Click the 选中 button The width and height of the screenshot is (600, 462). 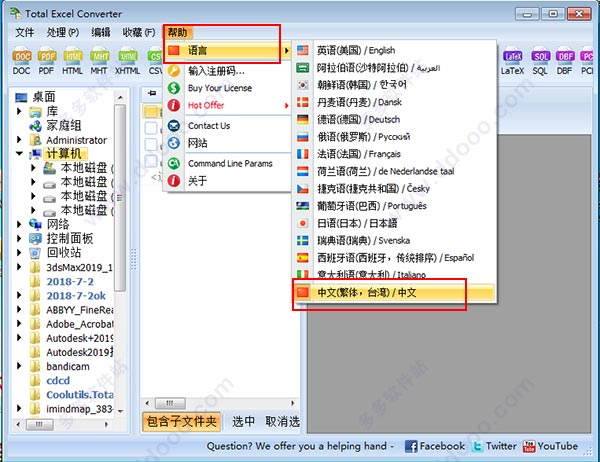(x=243, y=422)
